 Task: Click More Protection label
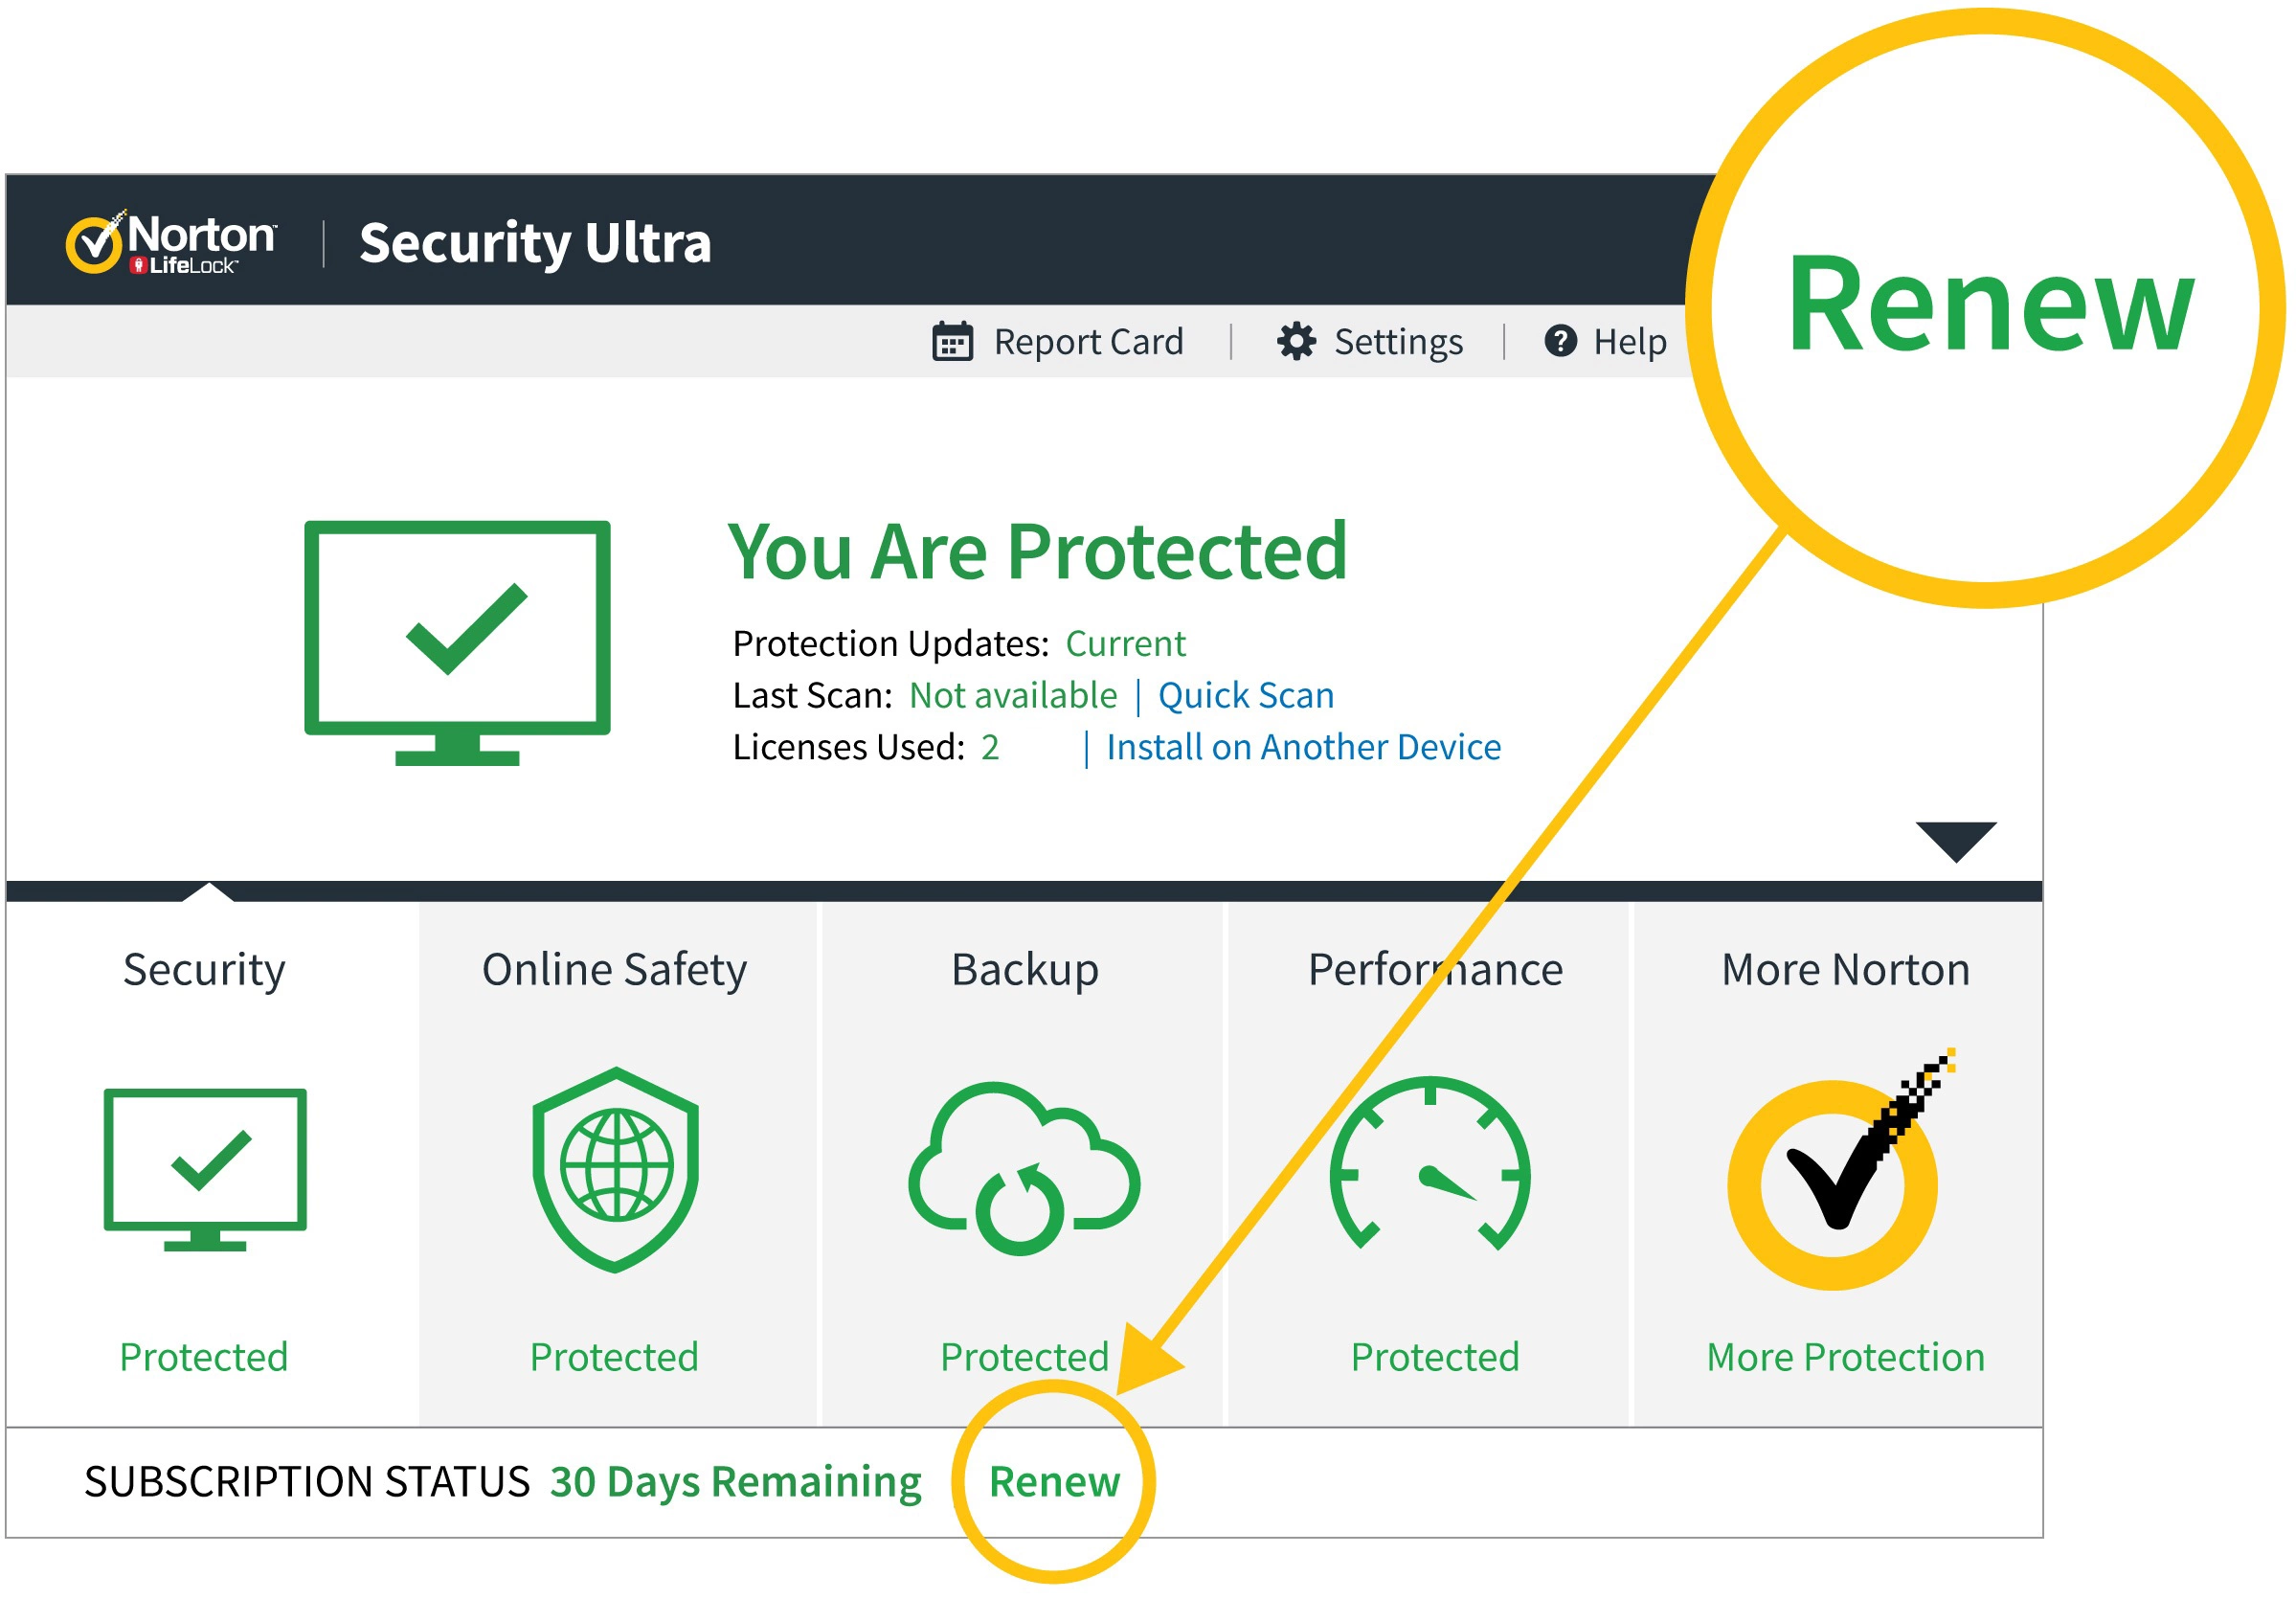point(1845,1357)
